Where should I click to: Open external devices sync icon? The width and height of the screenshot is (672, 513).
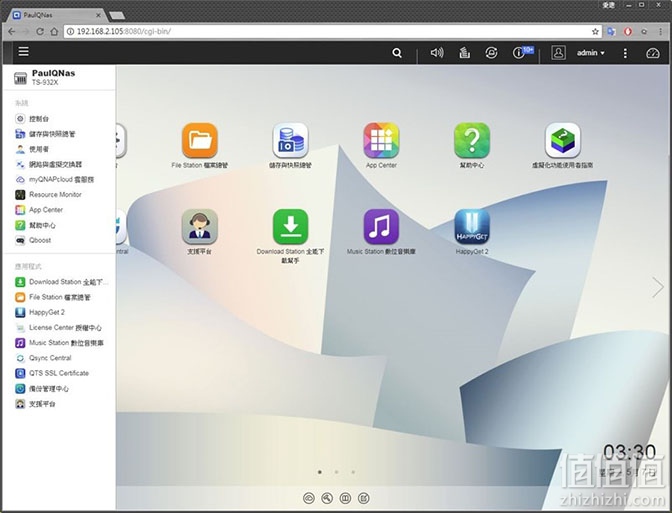click(x=491, y=53)
